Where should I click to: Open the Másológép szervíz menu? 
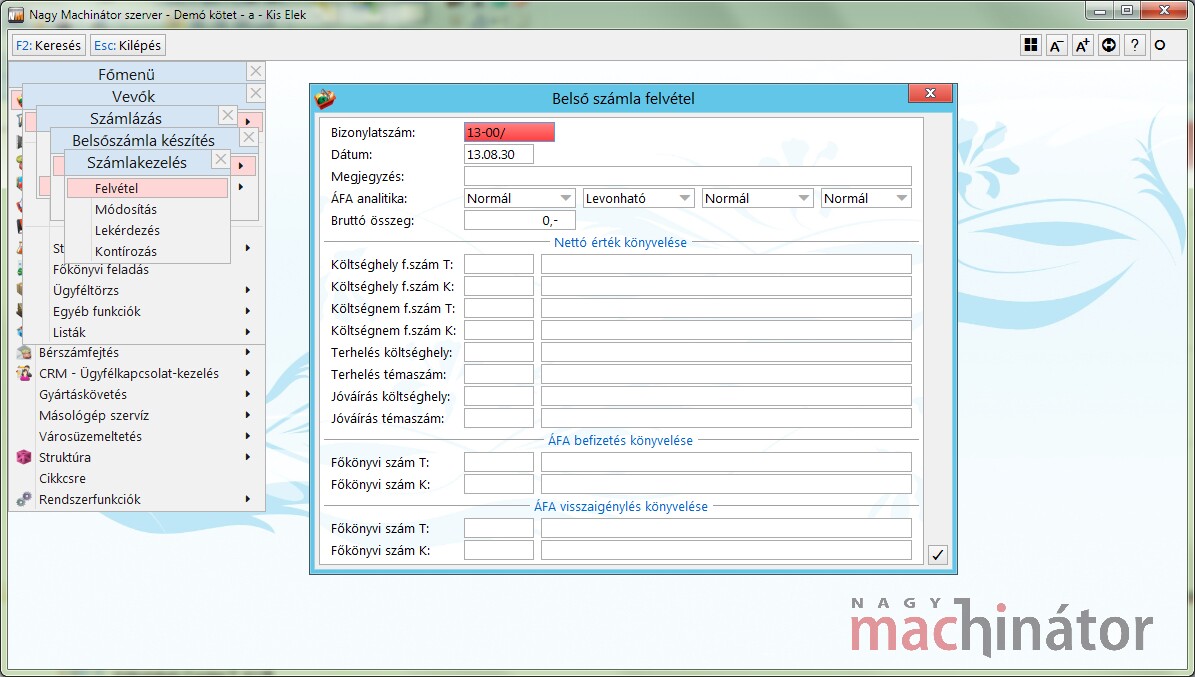[94, 416]
